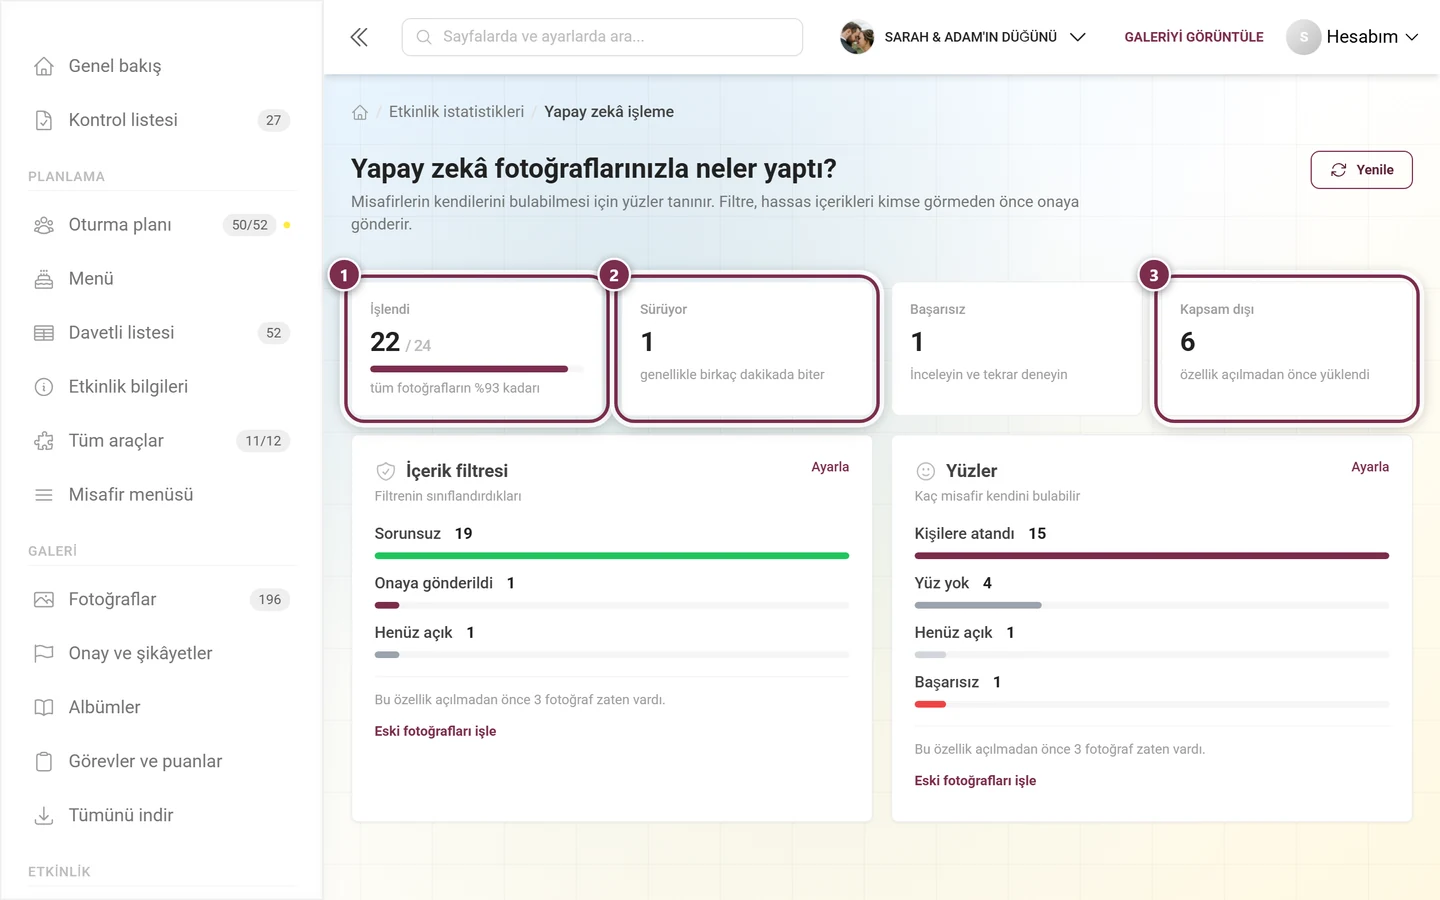The image size is (1440, 900).
Task: Click the Kişilere atandı progress bar
Action: (1152, 556)
